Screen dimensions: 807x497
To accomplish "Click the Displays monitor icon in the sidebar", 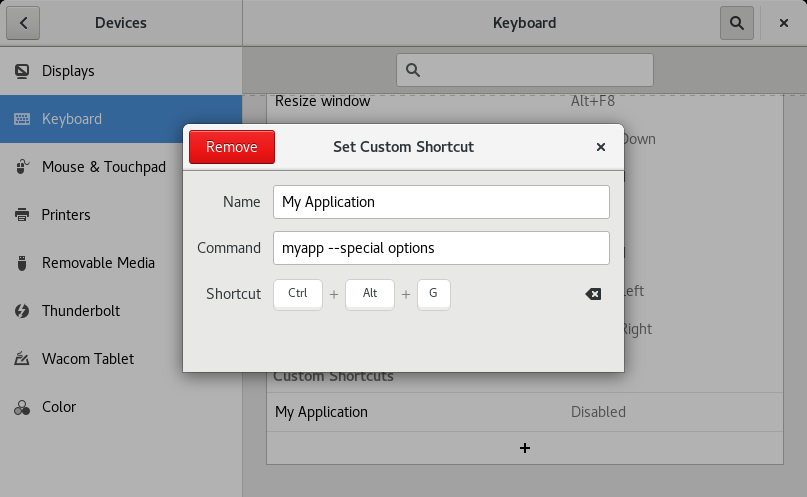I will coord(22,71).
